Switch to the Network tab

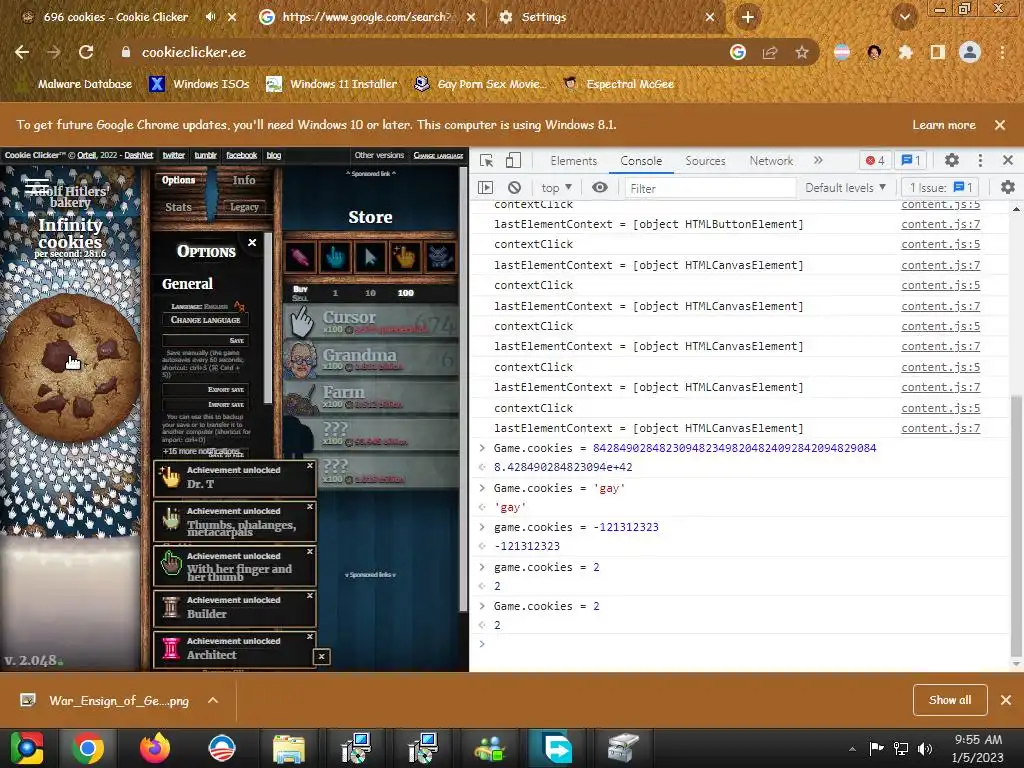(771, 161)
